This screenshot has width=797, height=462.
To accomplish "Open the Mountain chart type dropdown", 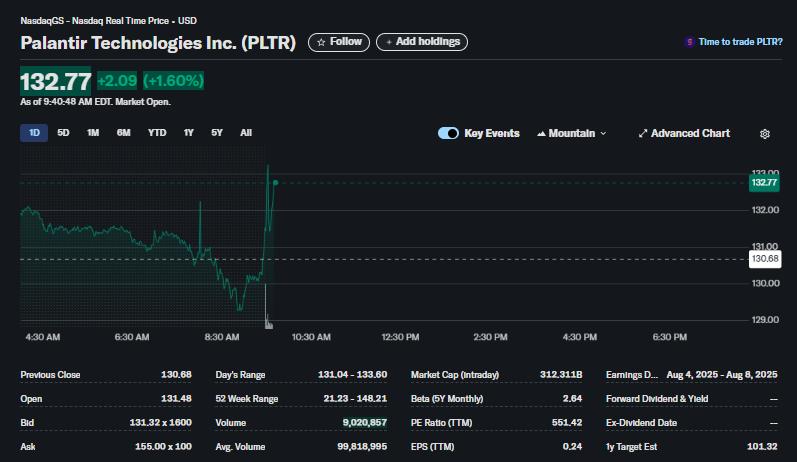I will click(x=572, y=134).
